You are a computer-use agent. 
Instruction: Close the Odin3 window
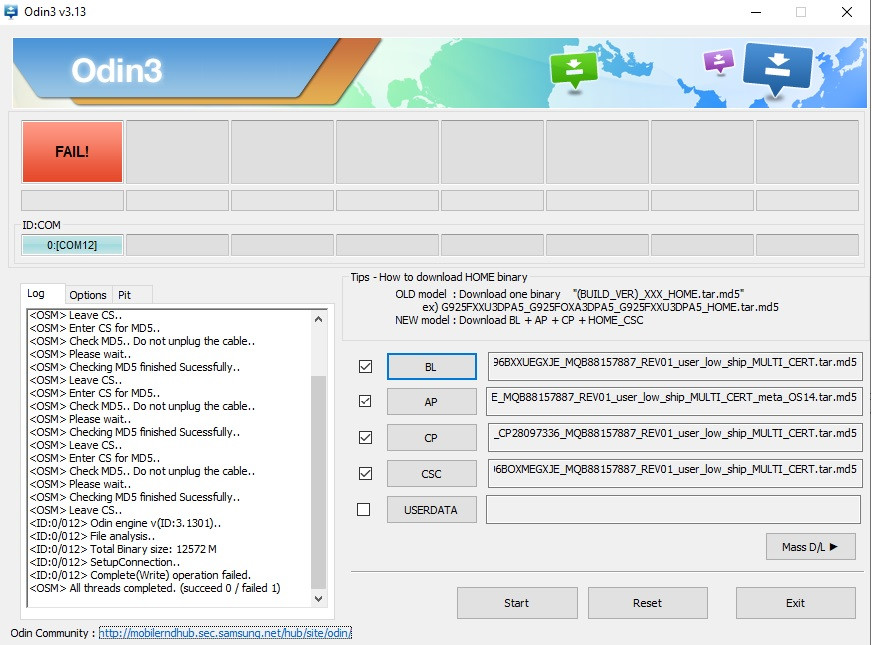tap(846, 12)
